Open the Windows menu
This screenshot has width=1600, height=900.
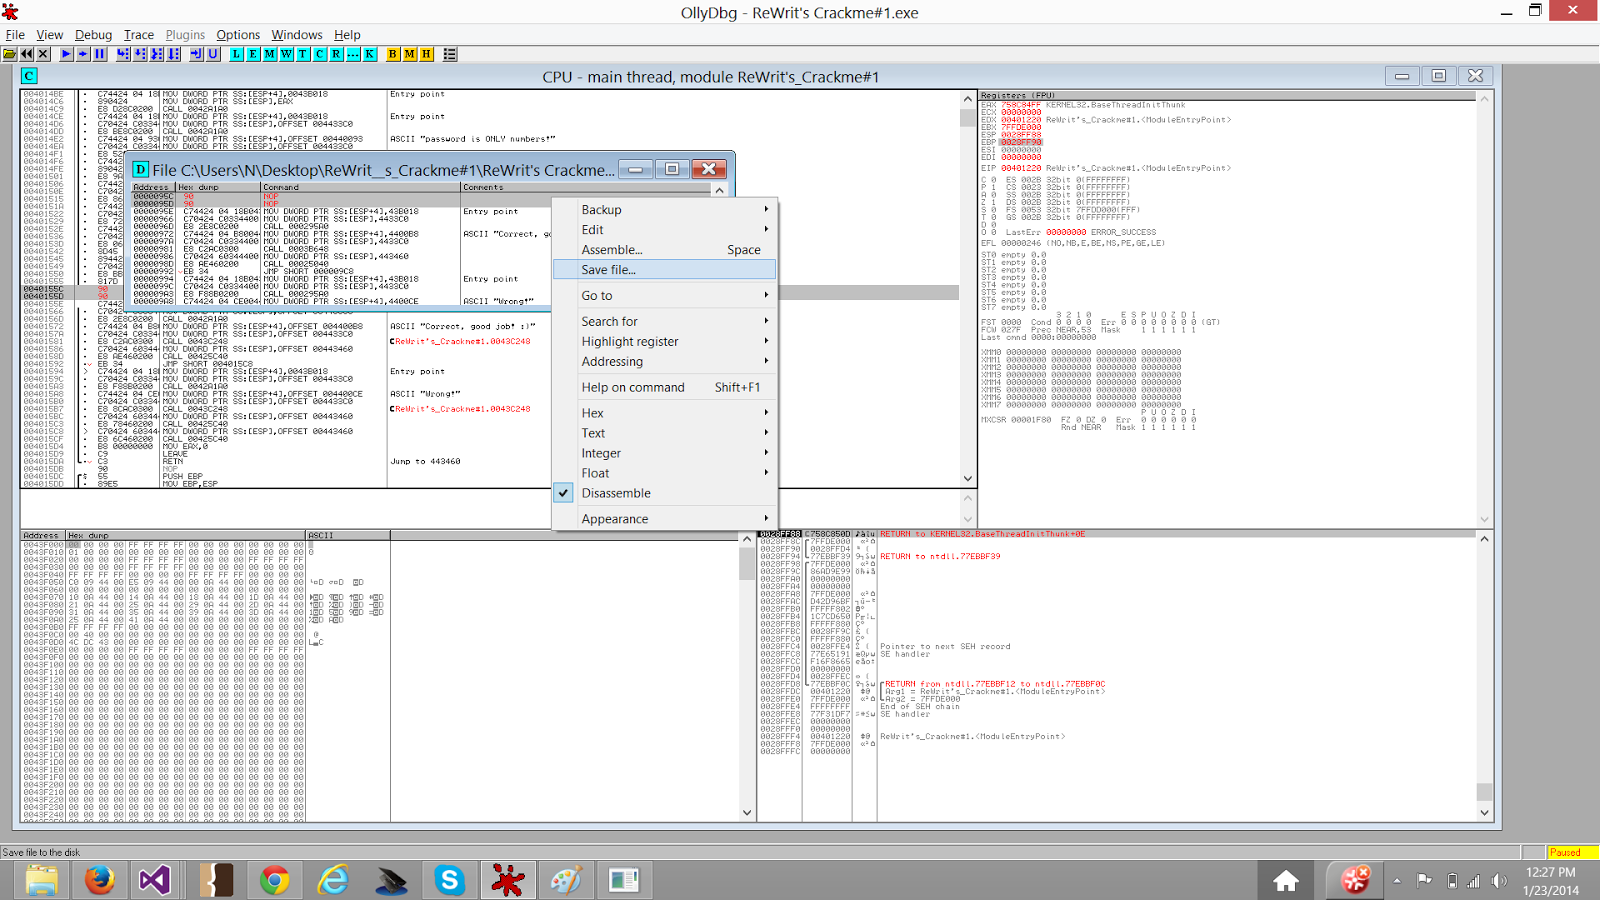(297, 35)
